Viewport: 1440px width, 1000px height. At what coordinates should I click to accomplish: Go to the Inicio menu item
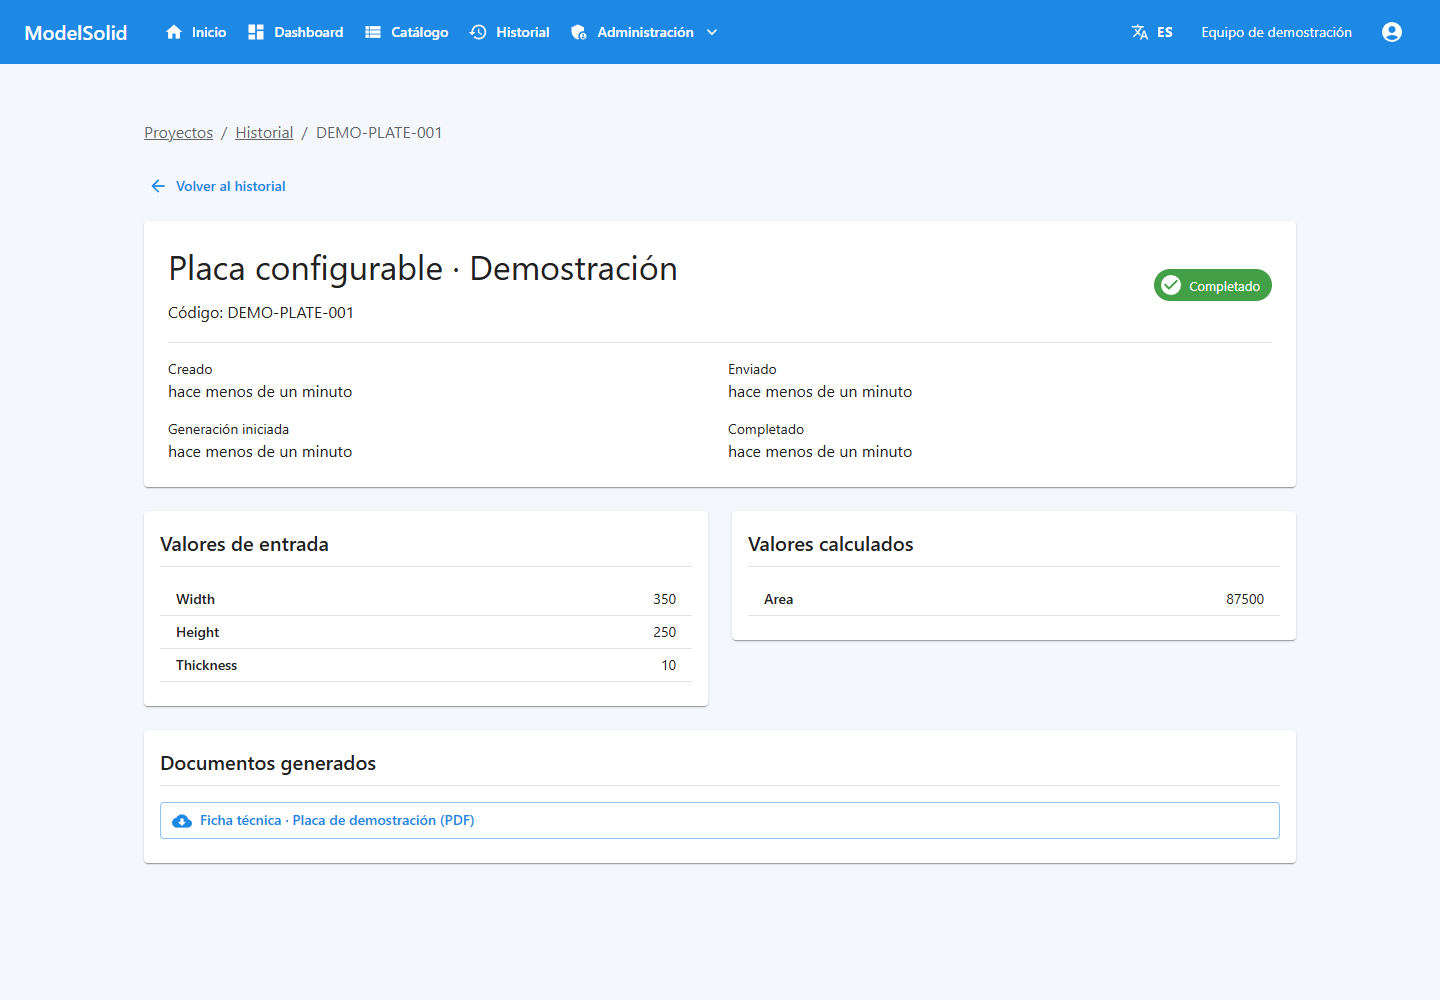click(196, 32)
